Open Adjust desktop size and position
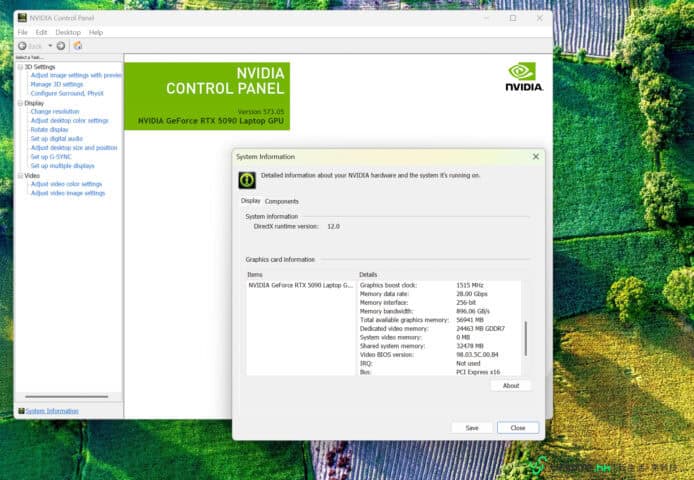This screenshot has width=694, height=480. click(74, 147)
